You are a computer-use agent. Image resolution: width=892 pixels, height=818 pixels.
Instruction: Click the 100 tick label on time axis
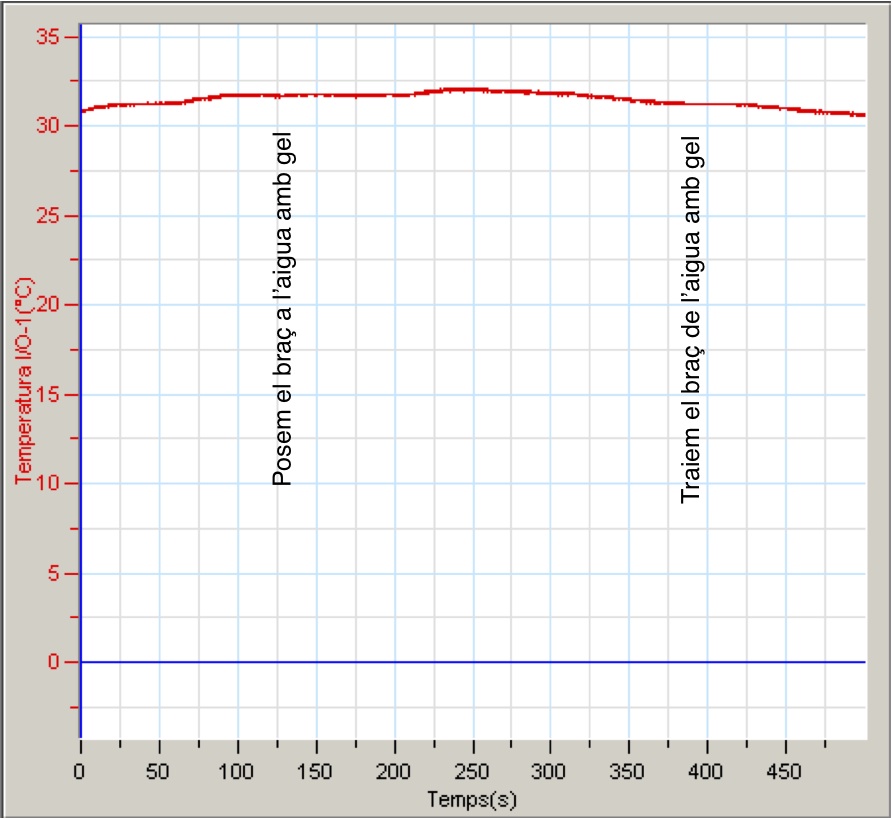tap(237, 772)
